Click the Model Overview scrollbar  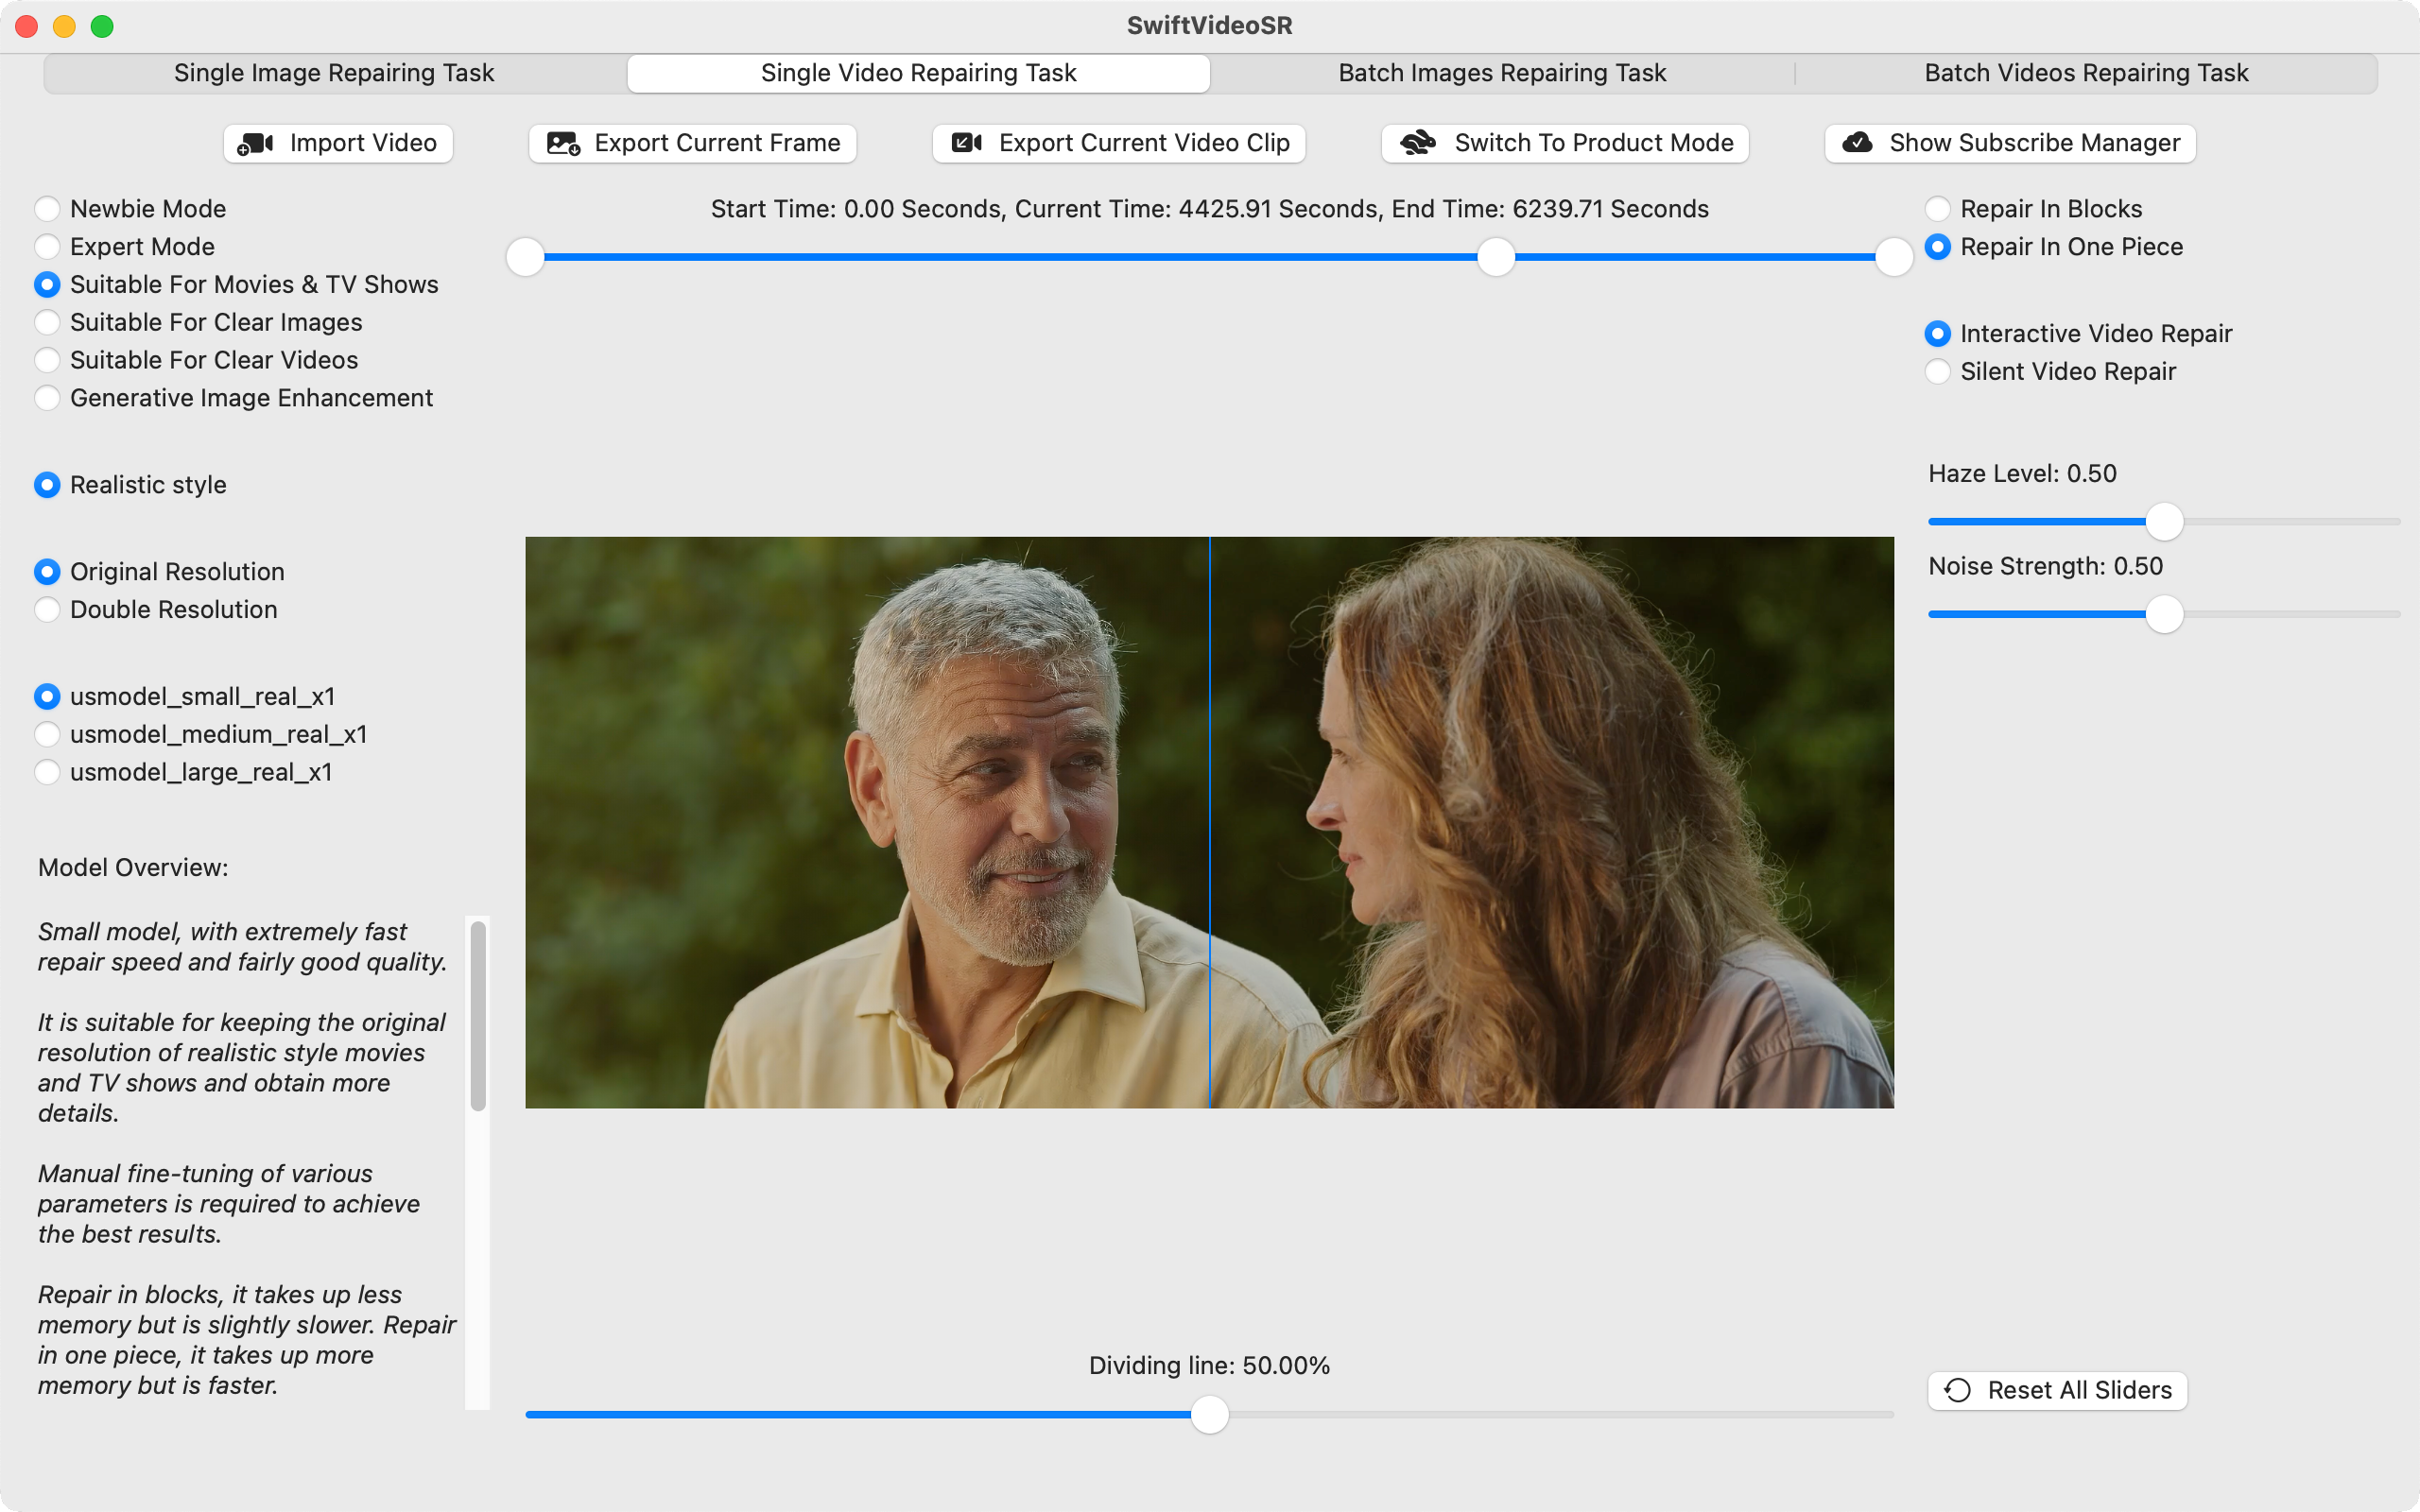pyautogui.click(x=478, y=1015)
